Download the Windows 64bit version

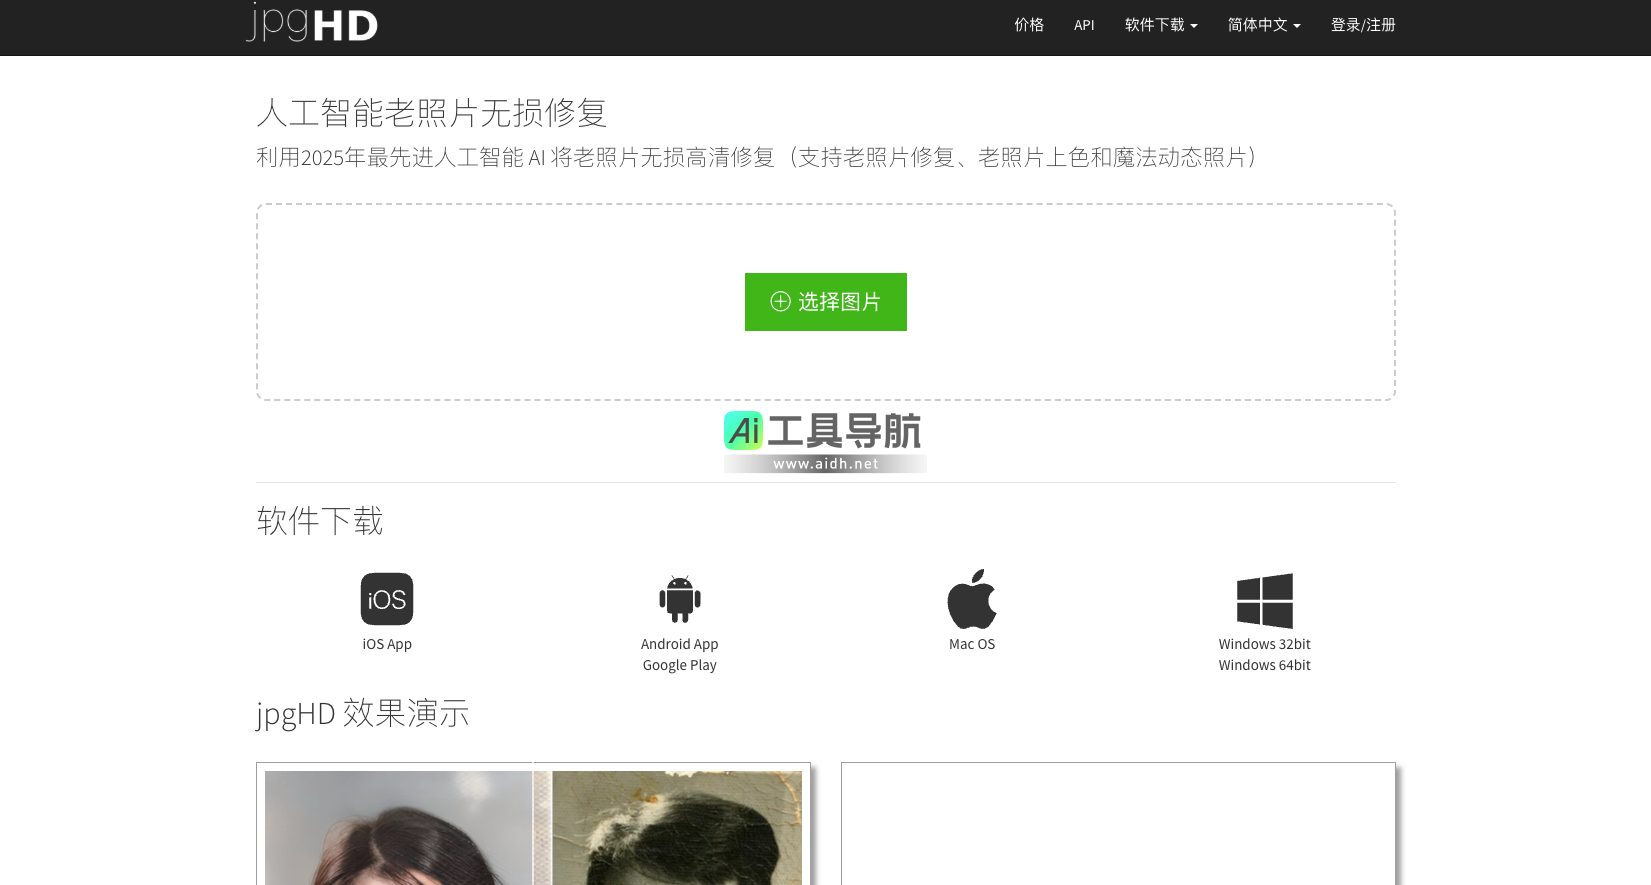1264,665
